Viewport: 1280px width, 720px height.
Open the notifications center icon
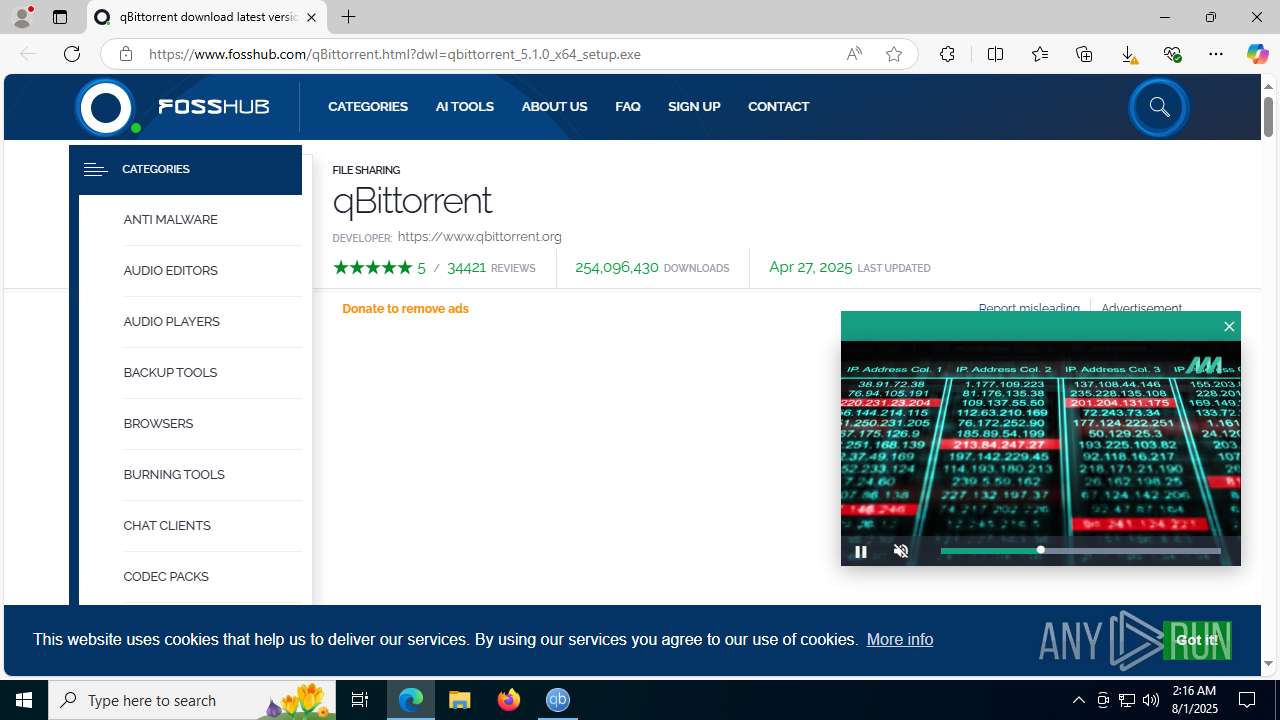(x=1247, y=700)
